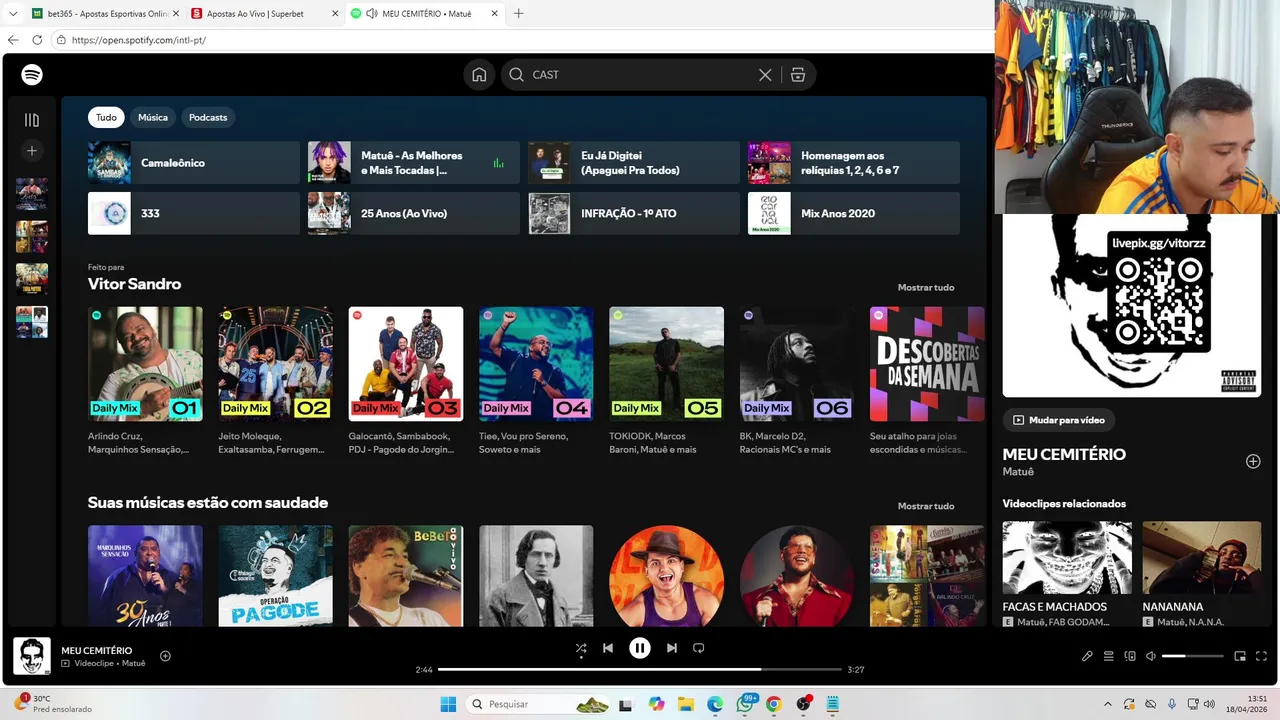Pause the current song
1280x720 pixels.
(640, 648)
